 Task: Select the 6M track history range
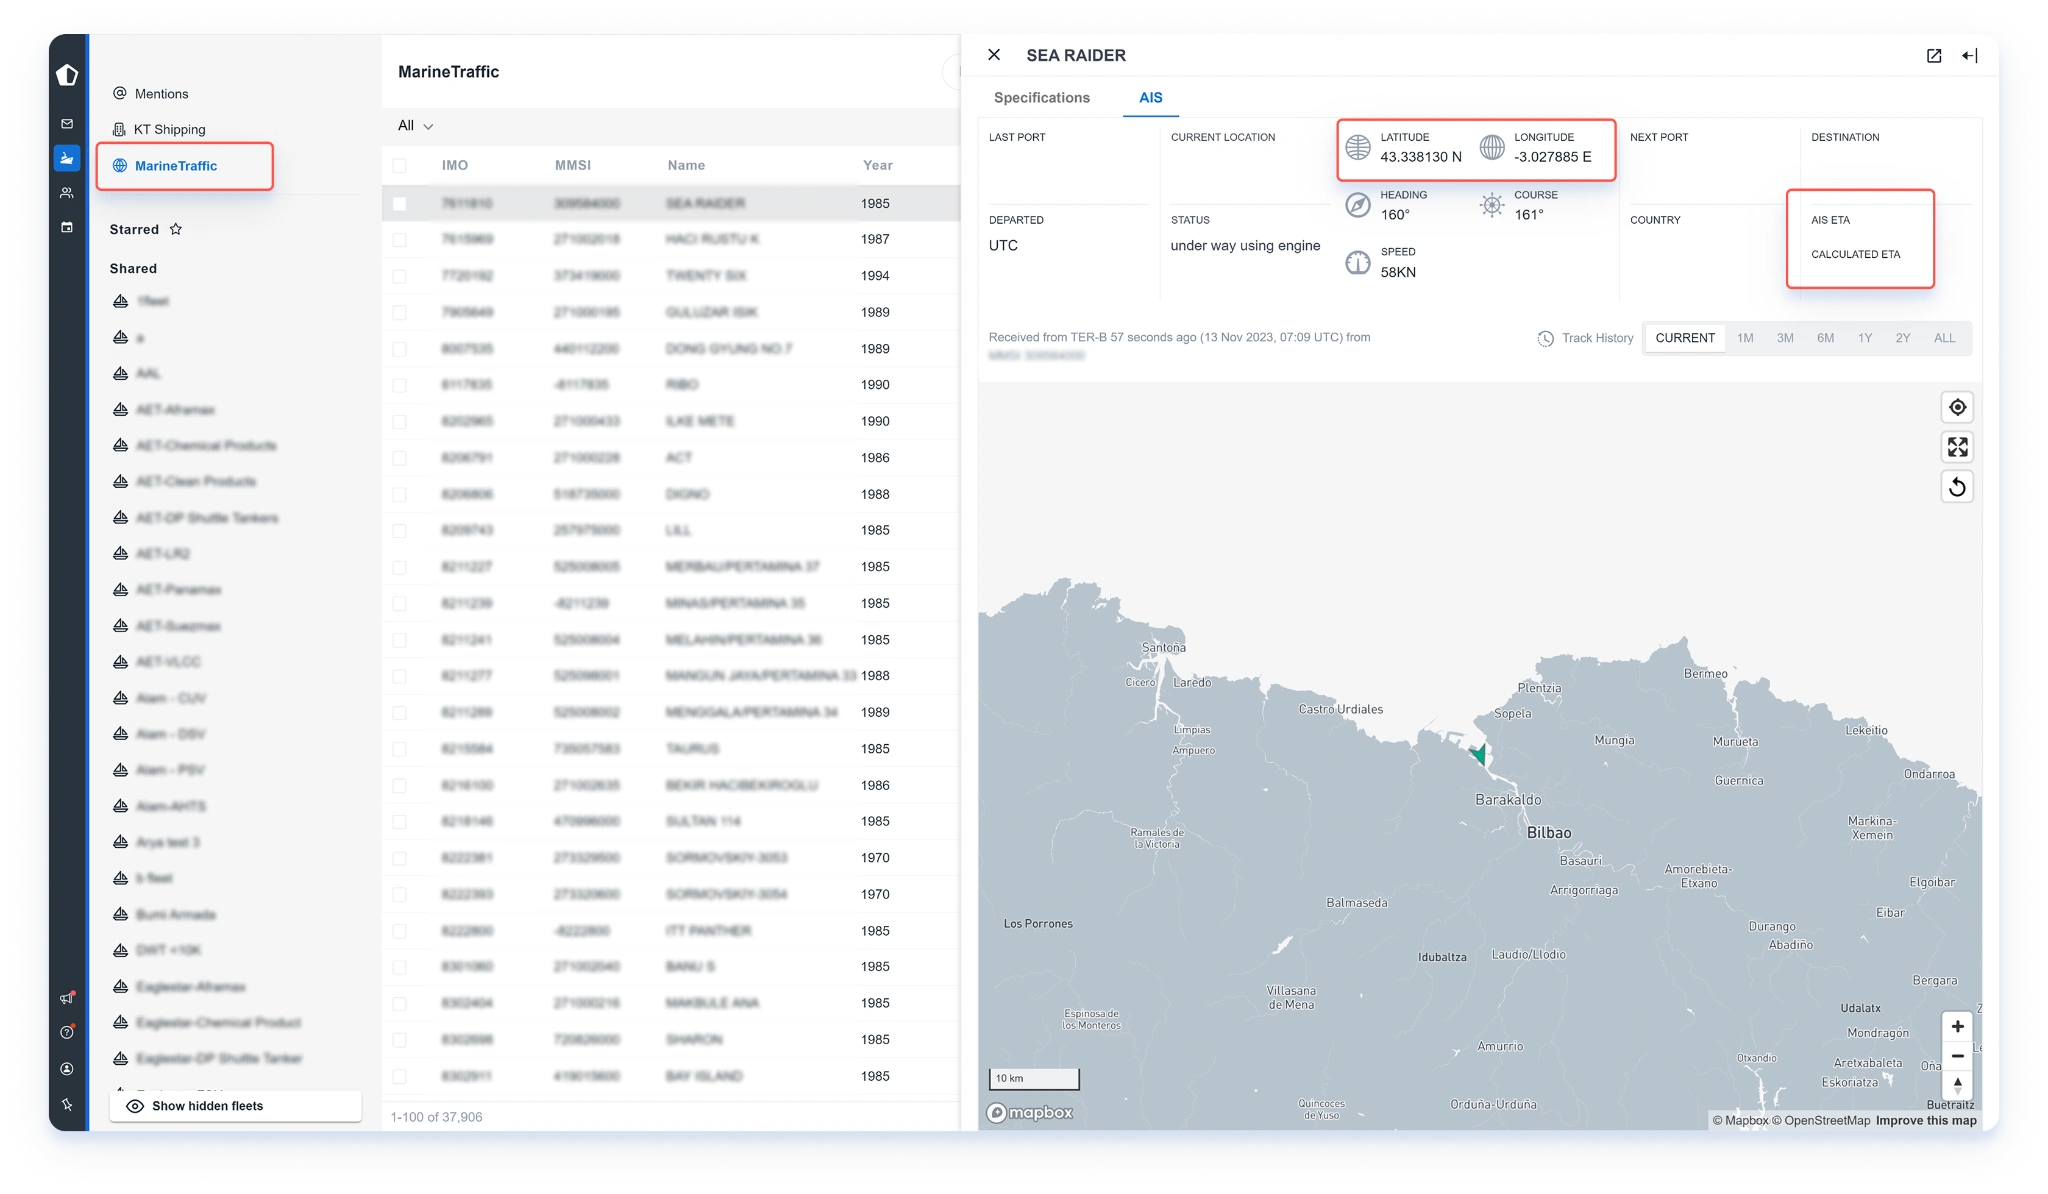click(1825, 338)
